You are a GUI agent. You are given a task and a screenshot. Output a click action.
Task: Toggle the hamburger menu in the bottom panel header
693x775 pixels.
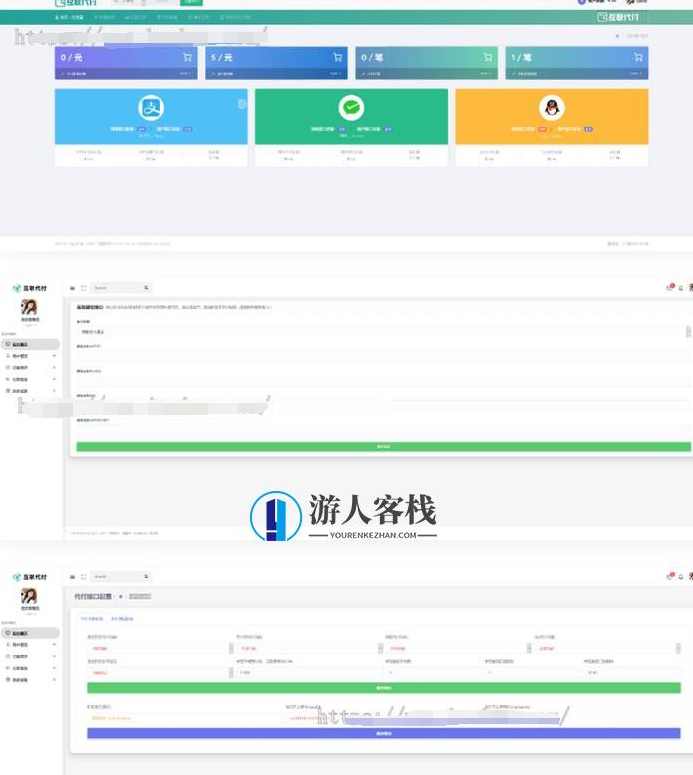(x=72, y=576)
